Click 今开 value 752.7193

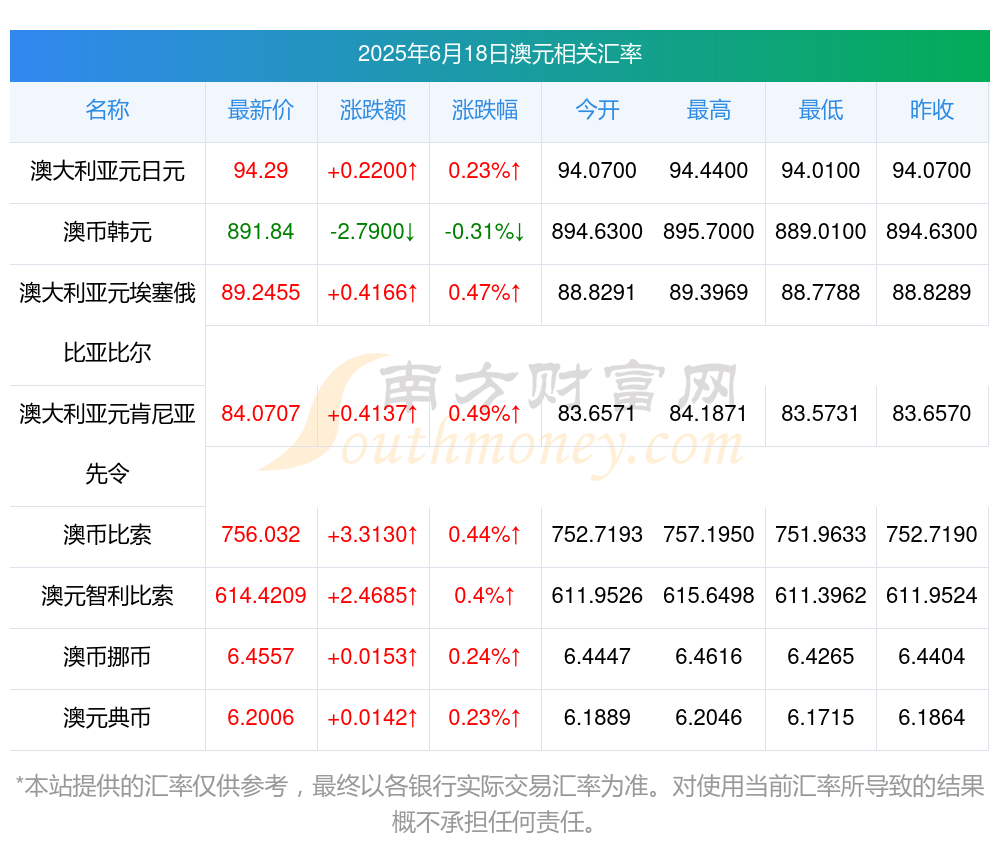(x=597, y=535)
